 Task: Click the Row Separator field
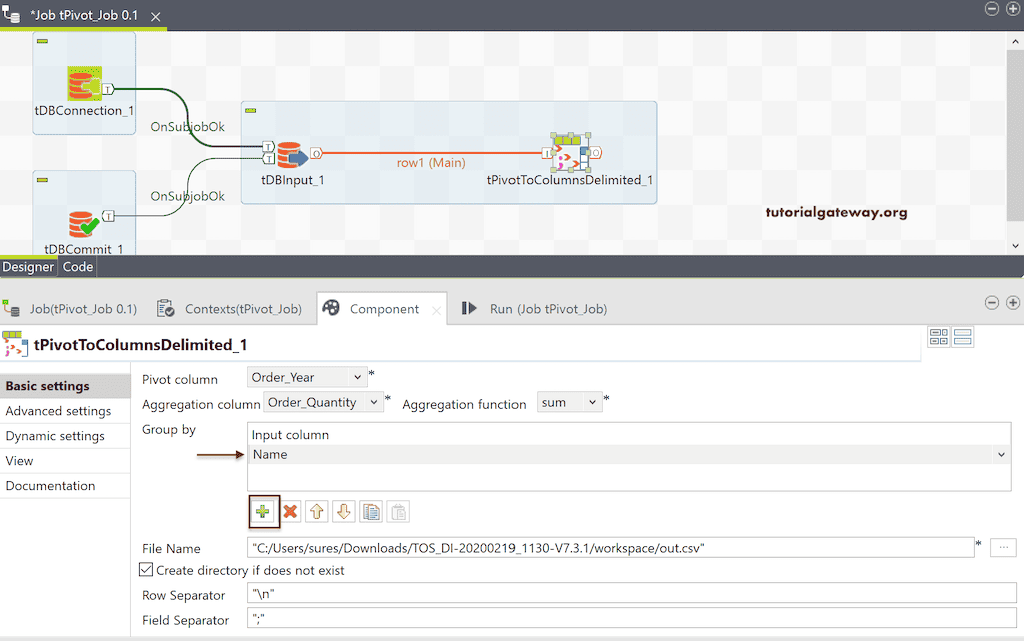pyautogui.click(x=632, y=593)
